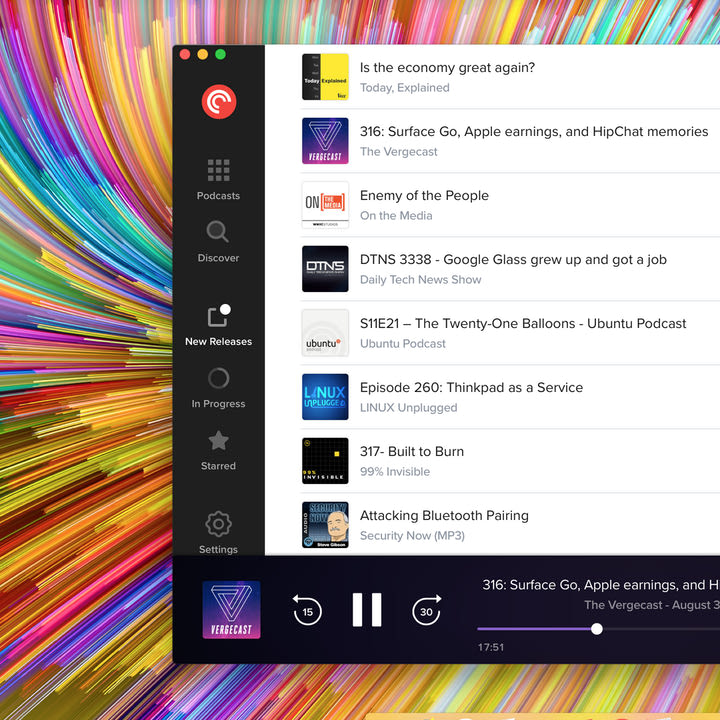Click "99% Invisible" podcast name
720x720 pixels.
pyautogui.click(x=395, y=472)
